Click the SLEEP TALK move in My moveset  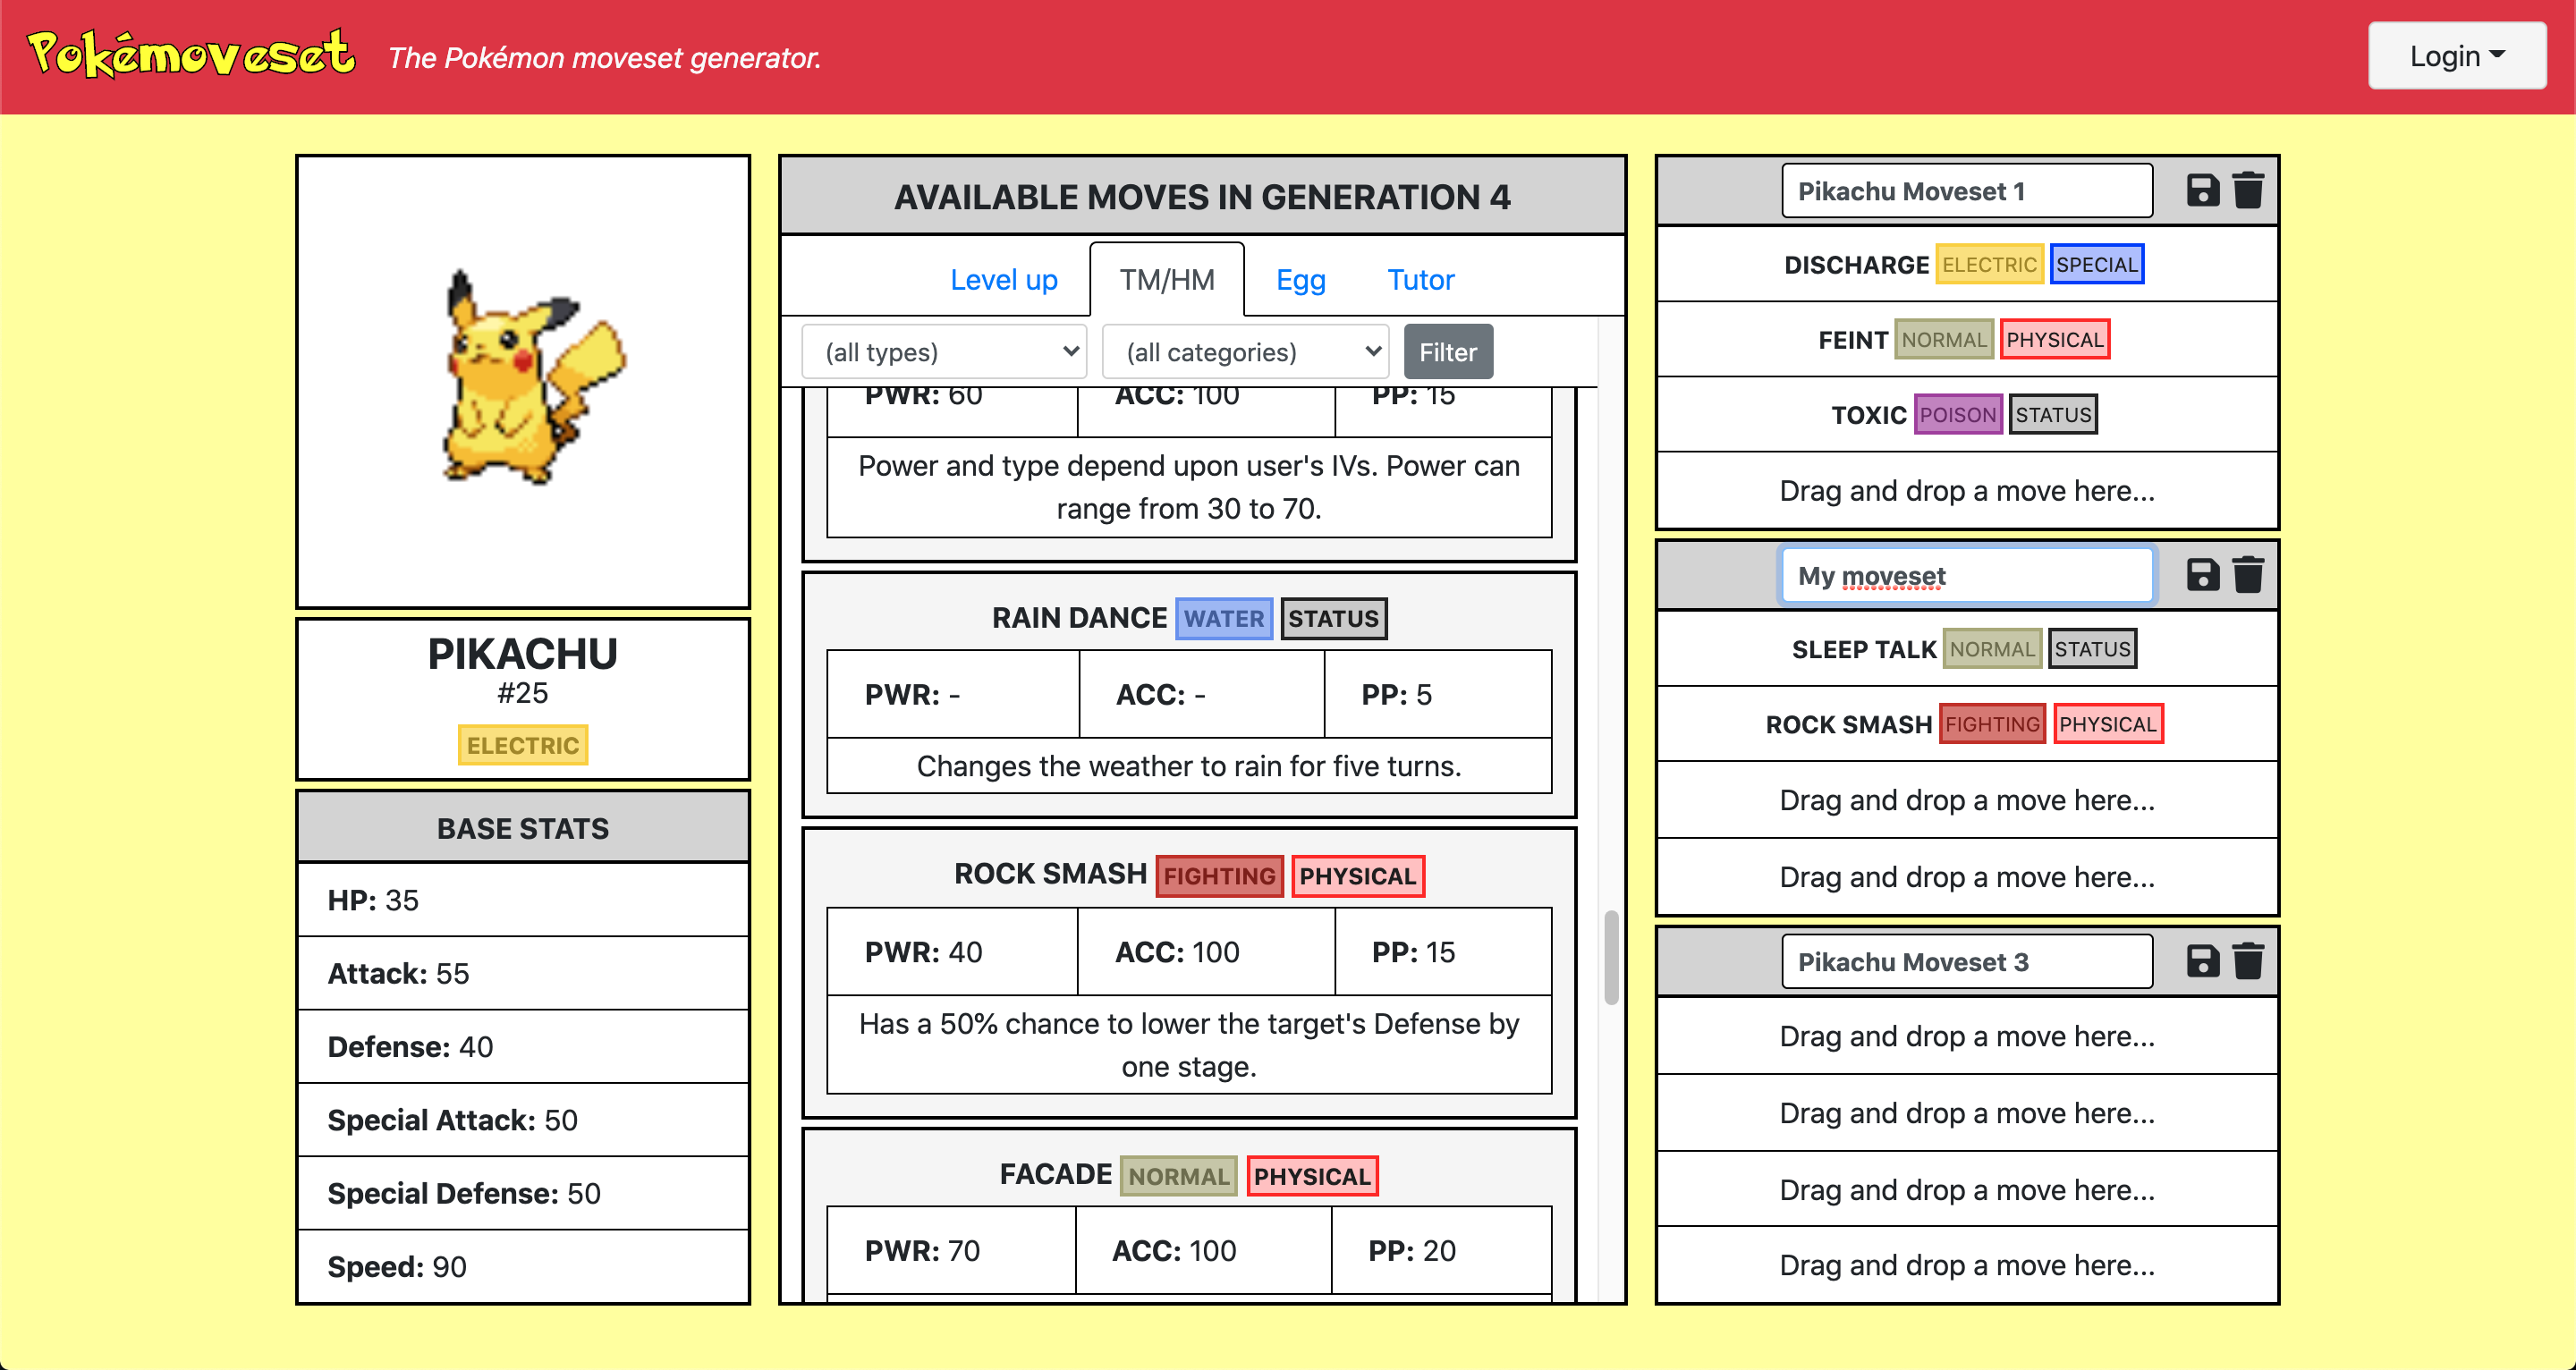(x=1966, y=649)
